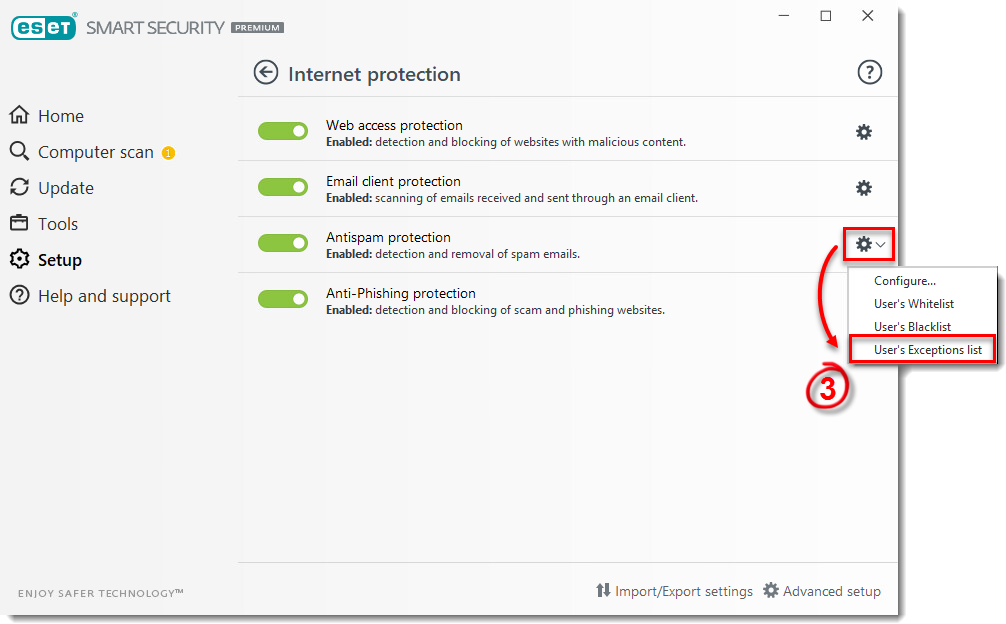Toggle Antispam protection off

point(283,243)
